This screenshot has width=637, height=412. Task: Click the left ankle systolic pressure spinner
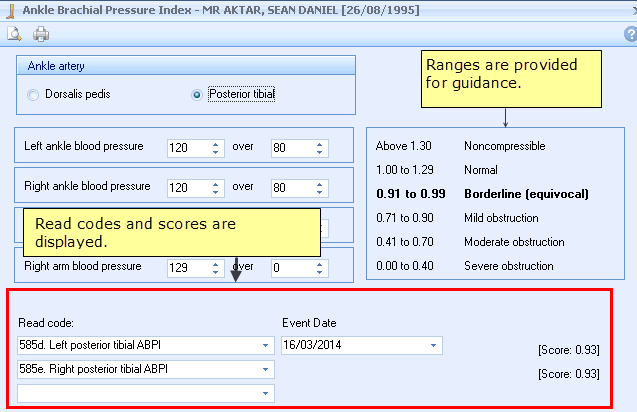pos(216,147)
